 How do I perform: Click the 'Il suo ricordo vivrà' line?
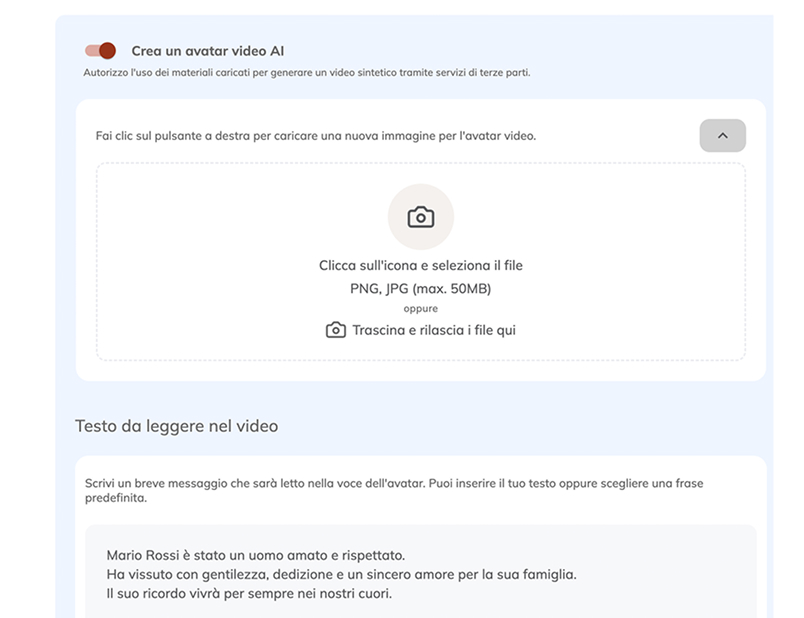tap(249, 594)
